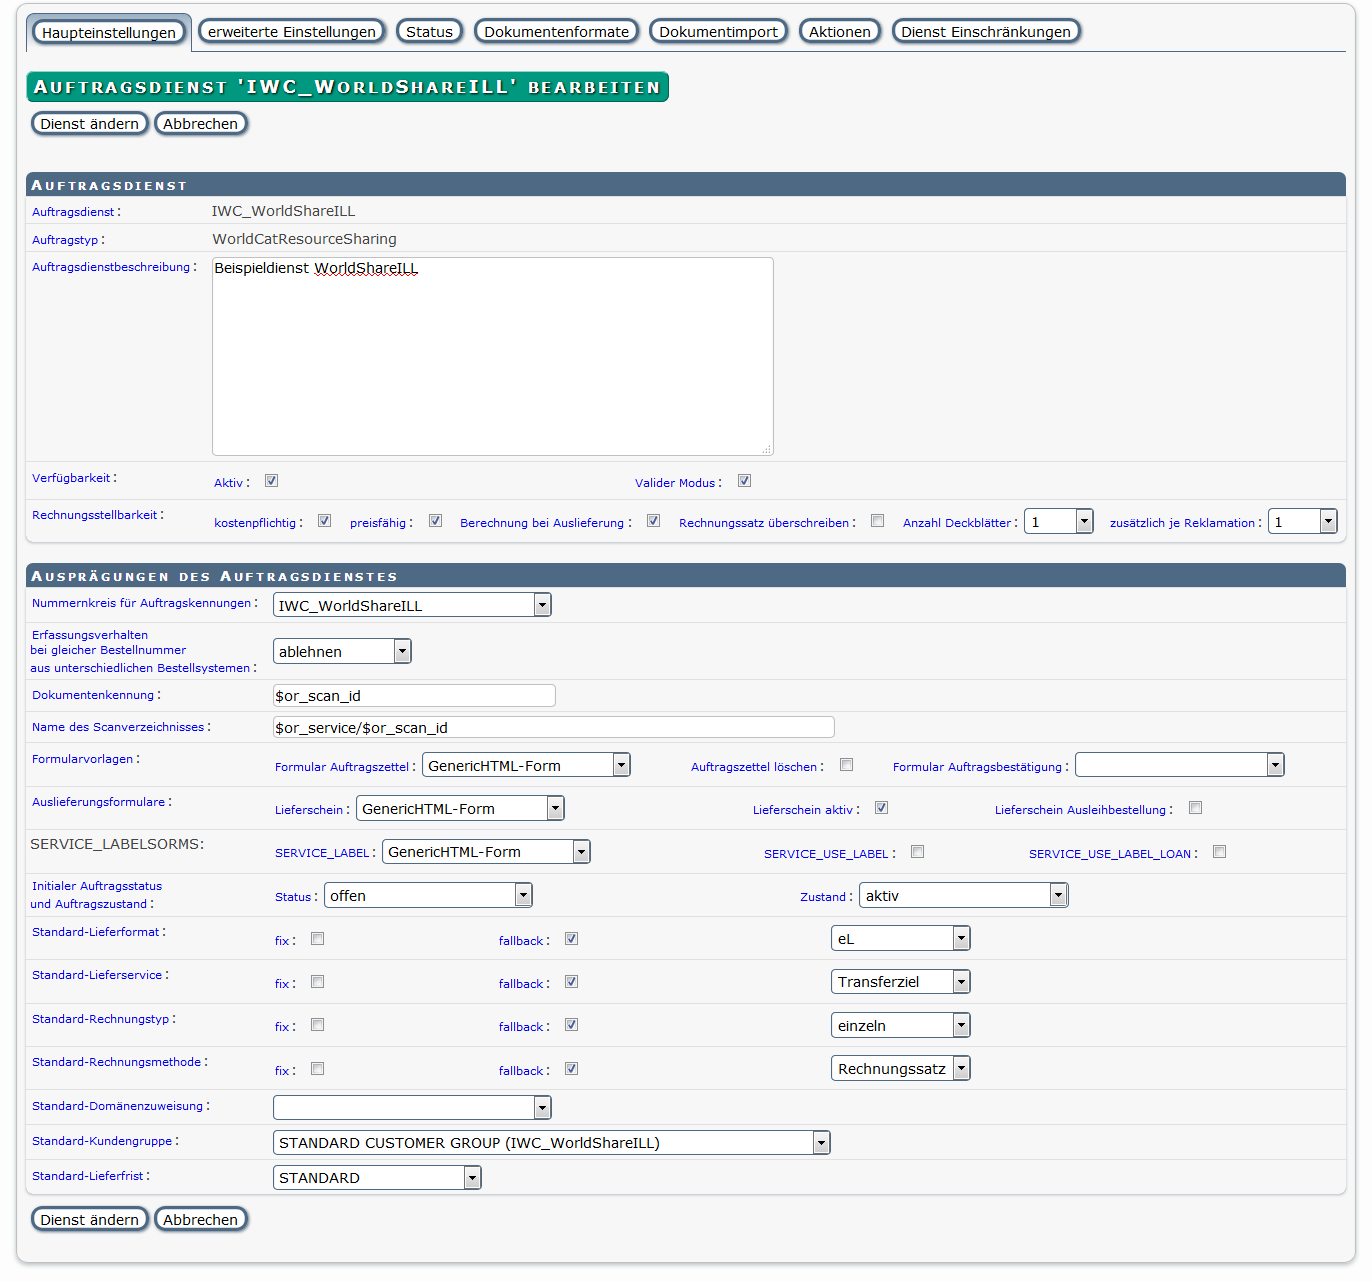Check fix for Standard-Rechnungstyp

[317, 1025]
